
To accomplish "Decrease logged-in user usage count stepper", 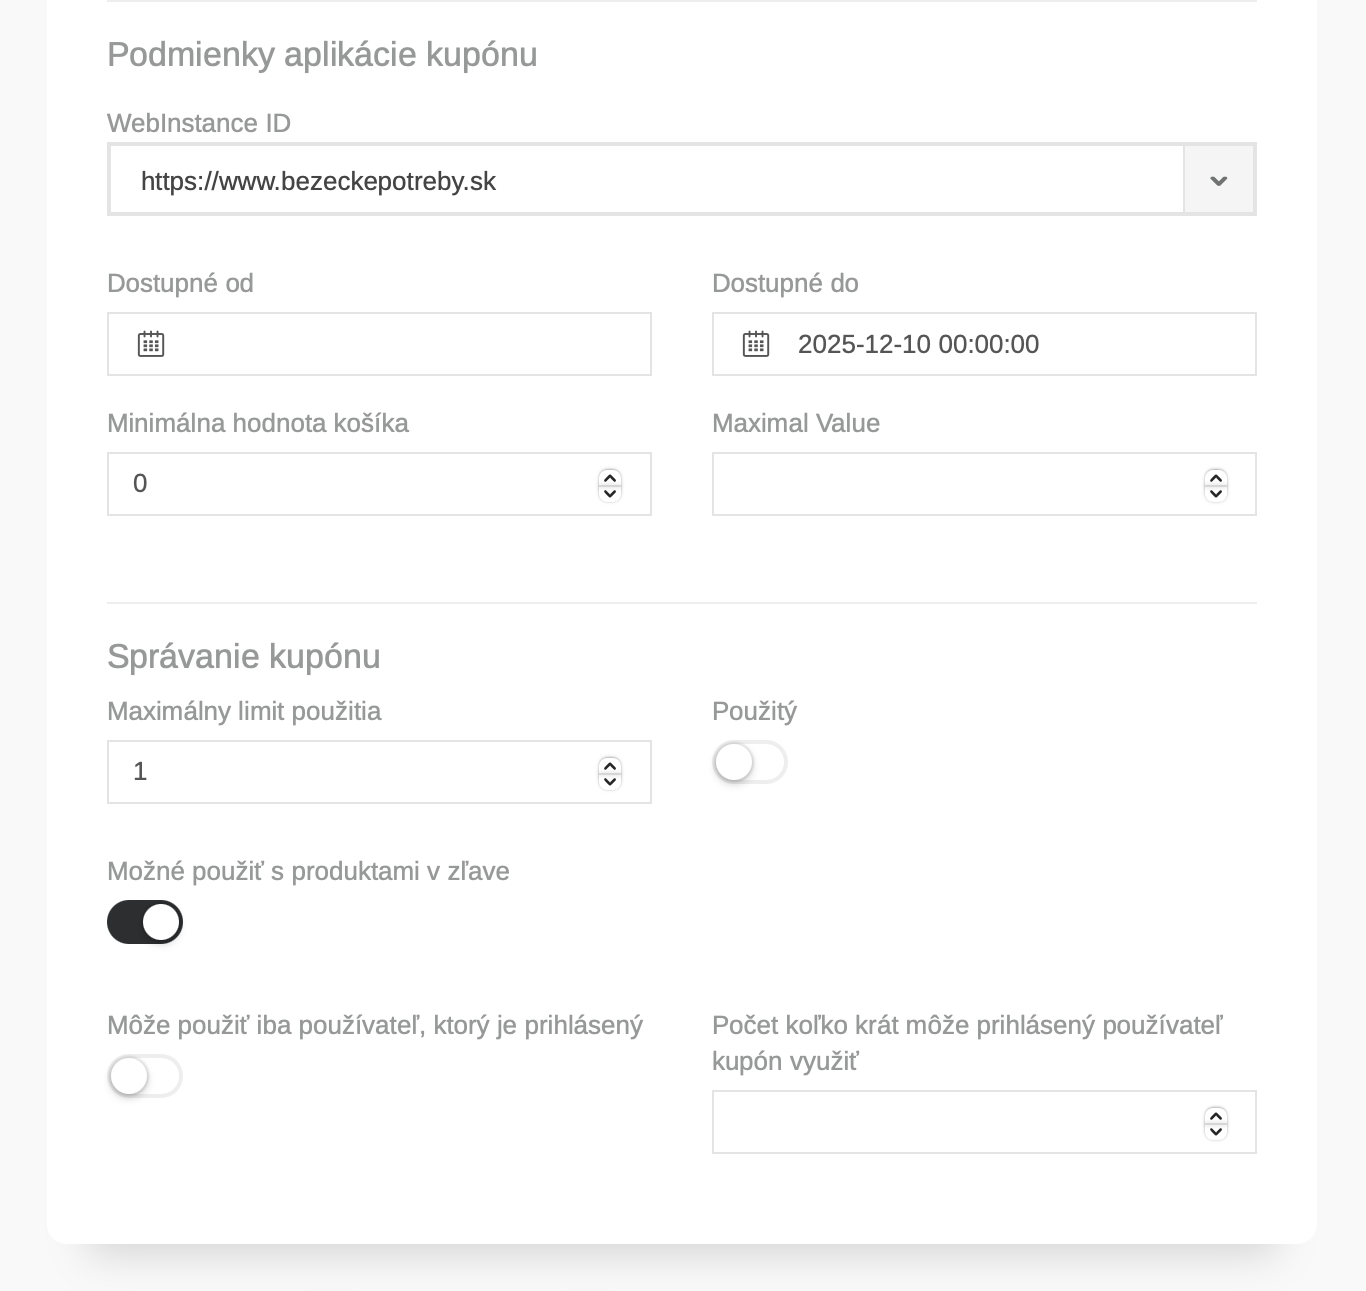I will pyautogui.click(x=1216, y=1130).
